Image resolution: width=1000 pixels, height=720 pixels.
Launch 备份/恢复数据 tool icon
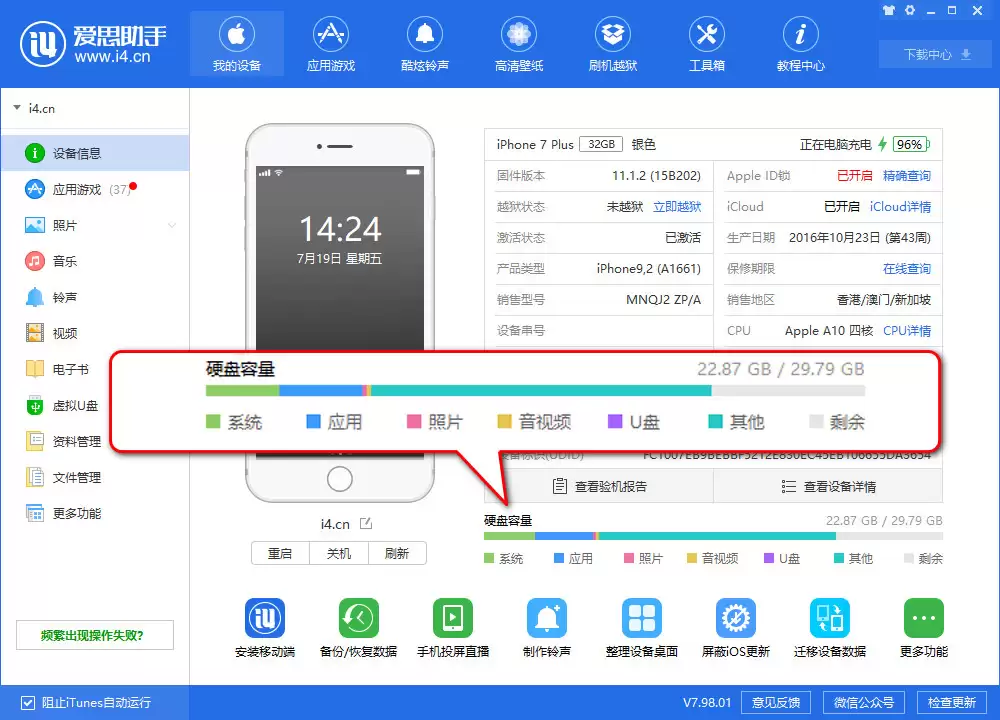[x=358, y=617]
